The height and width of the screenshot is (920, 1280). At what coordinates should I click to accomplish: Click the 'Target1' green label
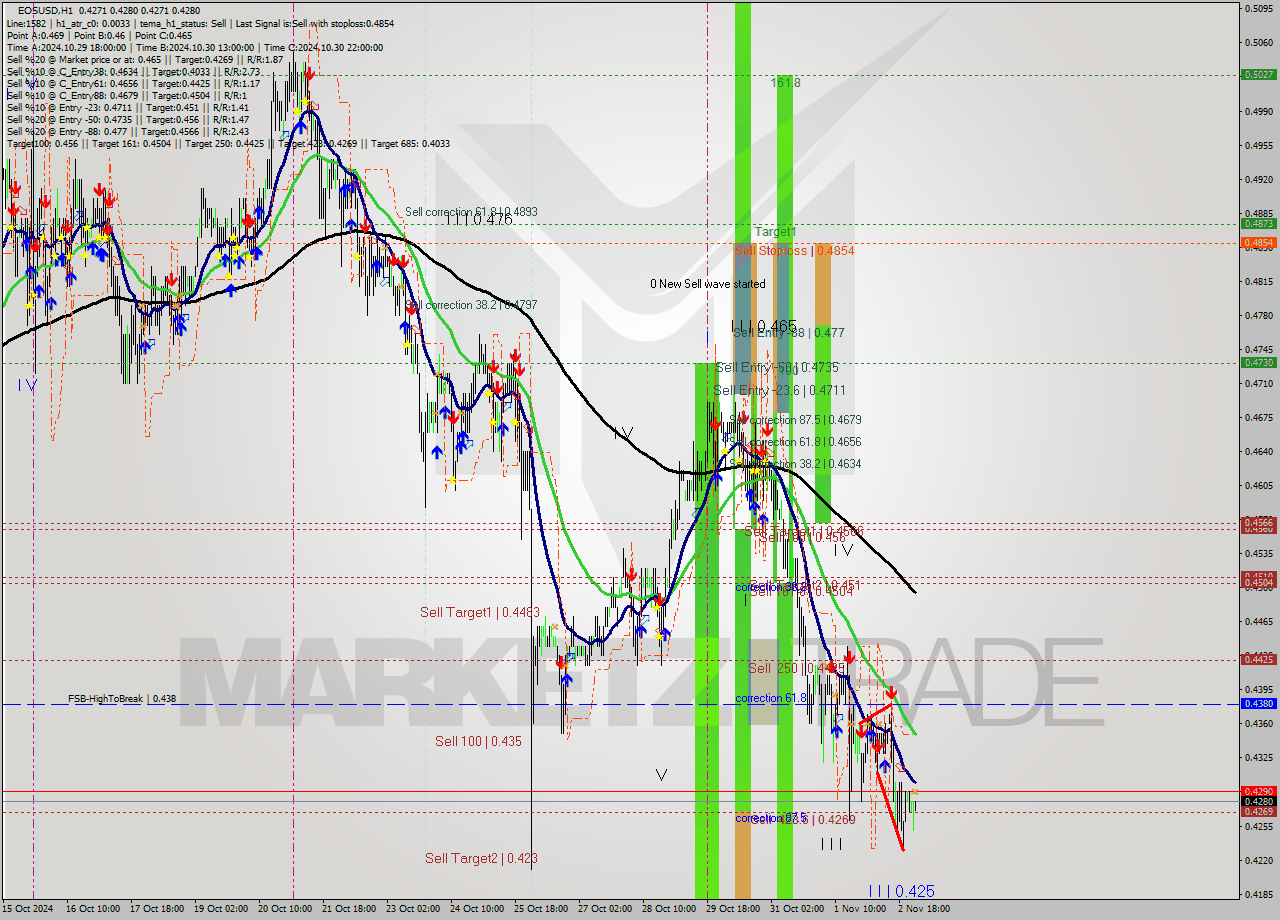(x=775, y=232)
